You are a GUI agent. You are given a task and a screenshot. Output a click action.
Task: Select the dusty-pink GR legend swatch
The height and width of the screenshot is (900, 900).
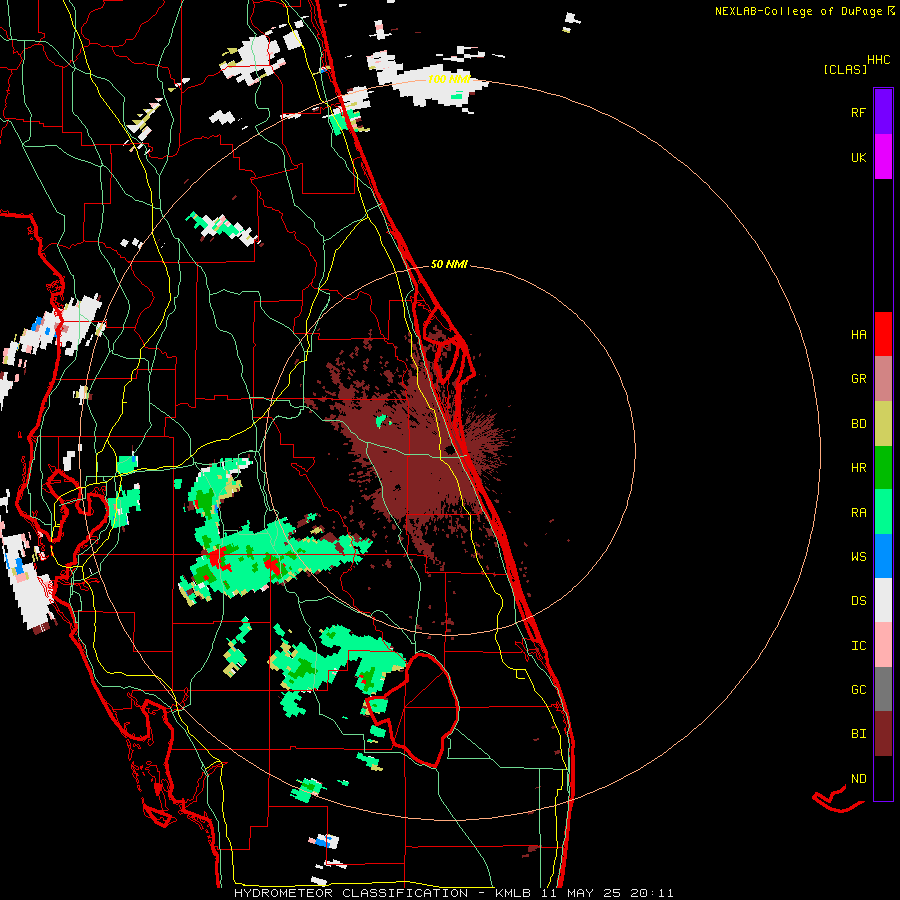(x=883, y=379)
